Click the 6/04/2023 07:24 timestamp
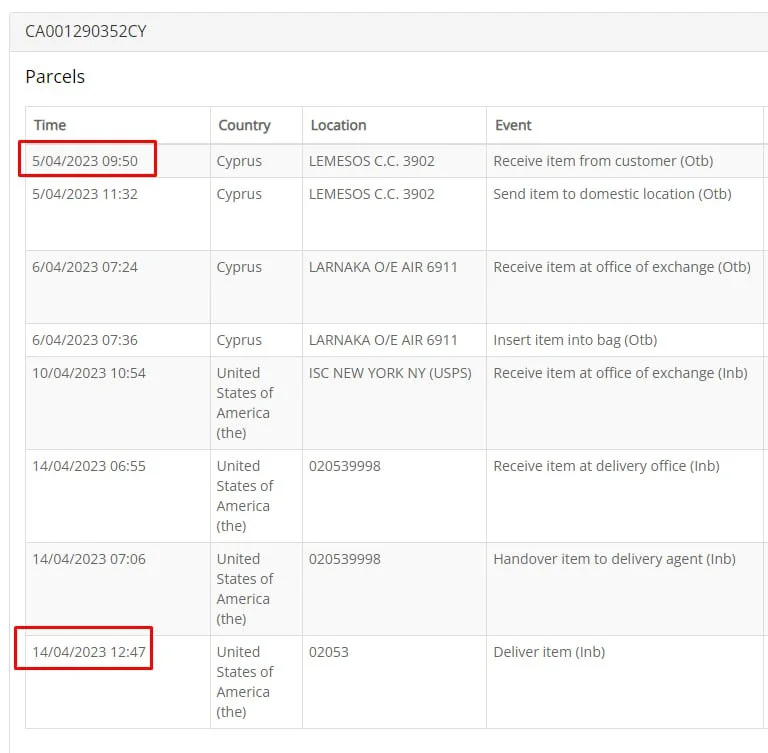 (x=85, y=267)
